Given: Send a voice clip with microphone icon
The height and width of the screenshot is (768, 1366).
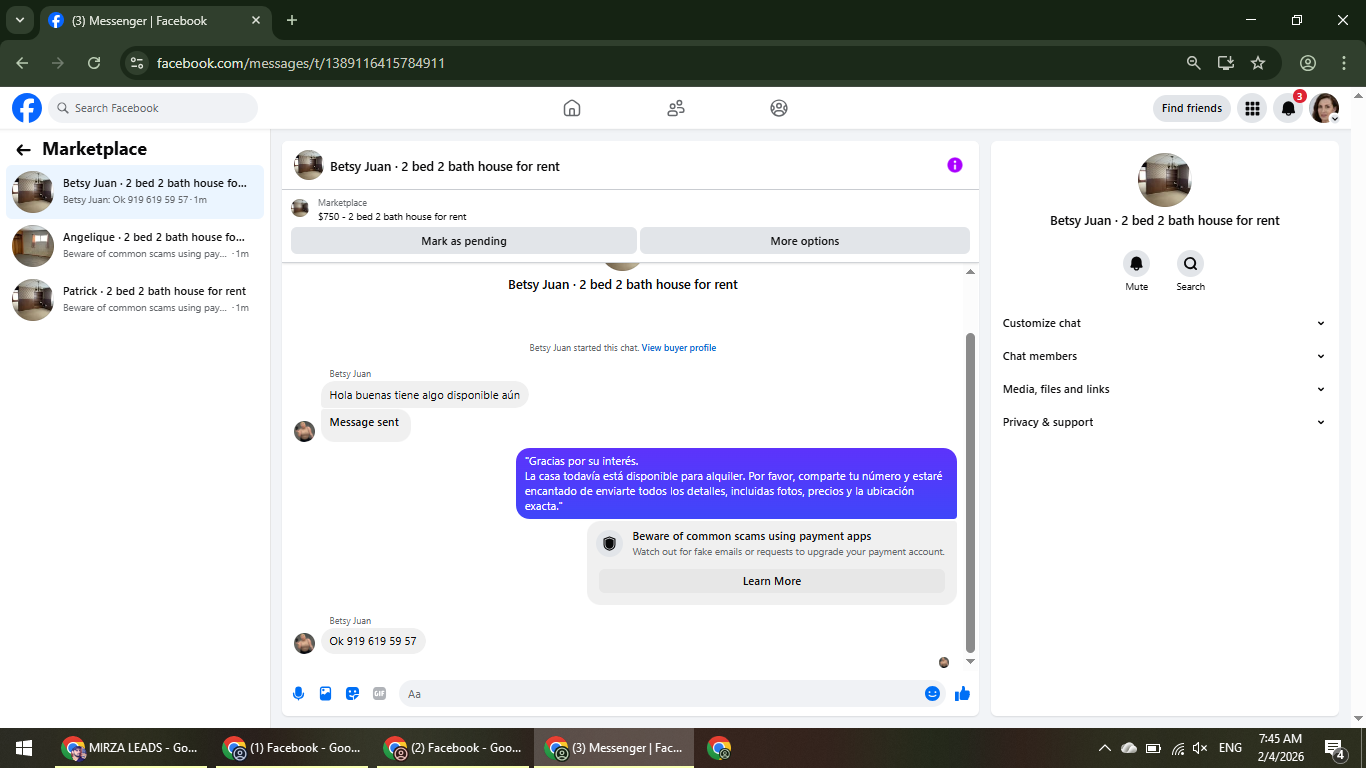Looking at the screenshot, I should (298, 693).
